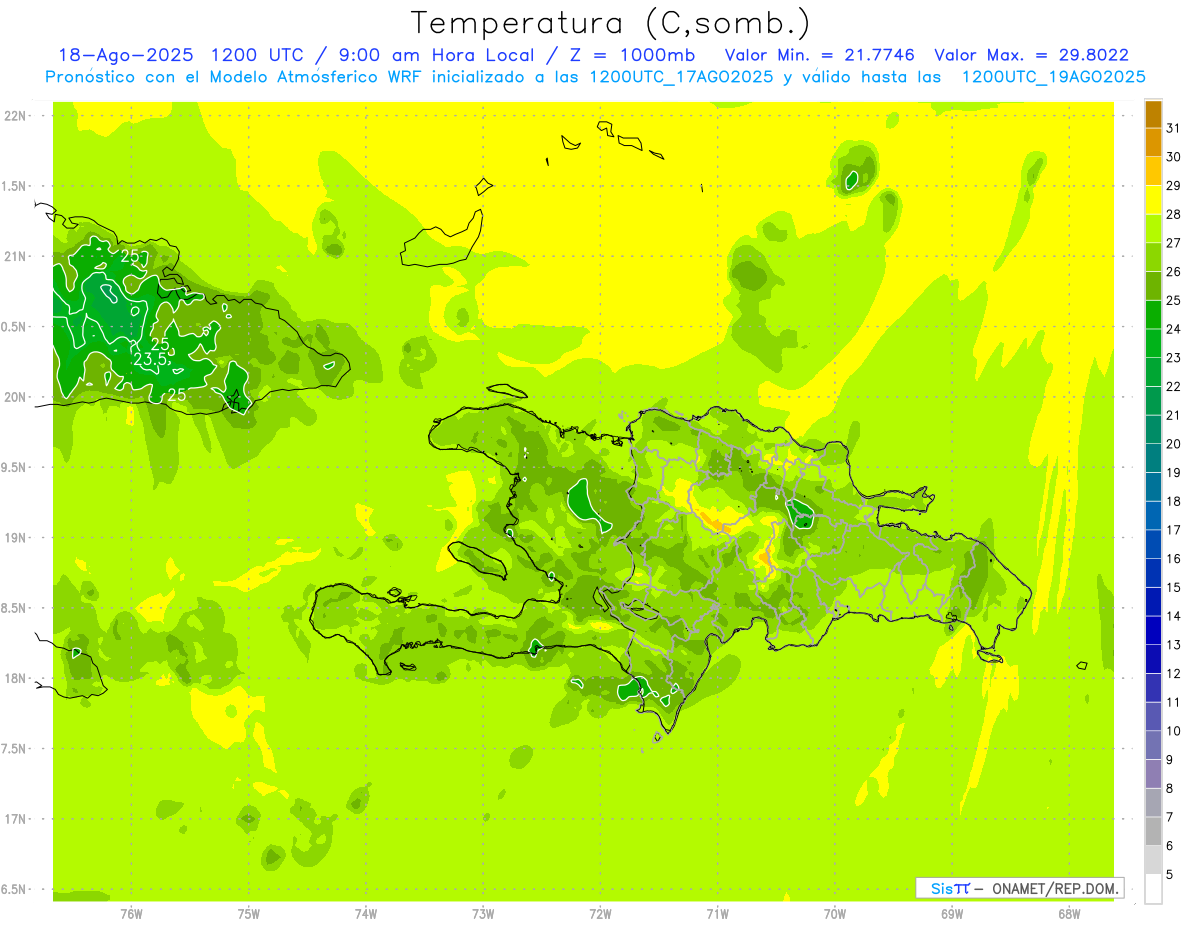
Task: Click the "21N" latitude label
Action: (17, 256)
